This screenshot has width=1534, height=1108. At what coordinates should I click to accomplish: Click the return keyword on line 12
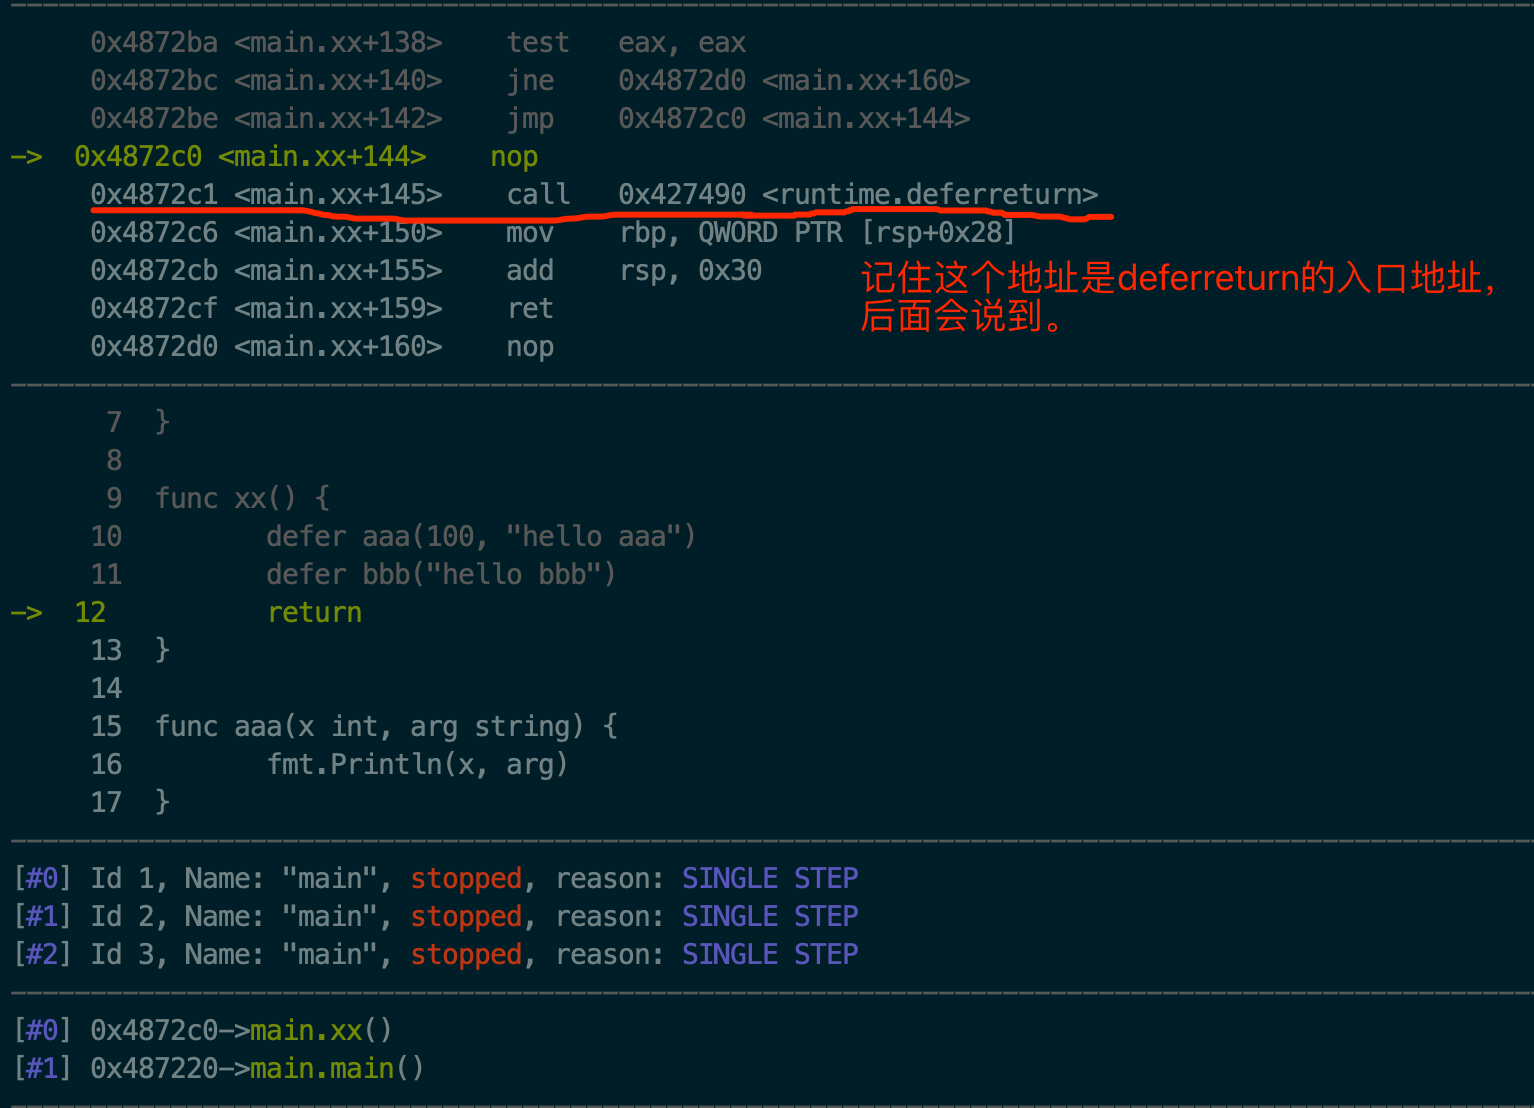pyautogui.click(x=315, y=613)
